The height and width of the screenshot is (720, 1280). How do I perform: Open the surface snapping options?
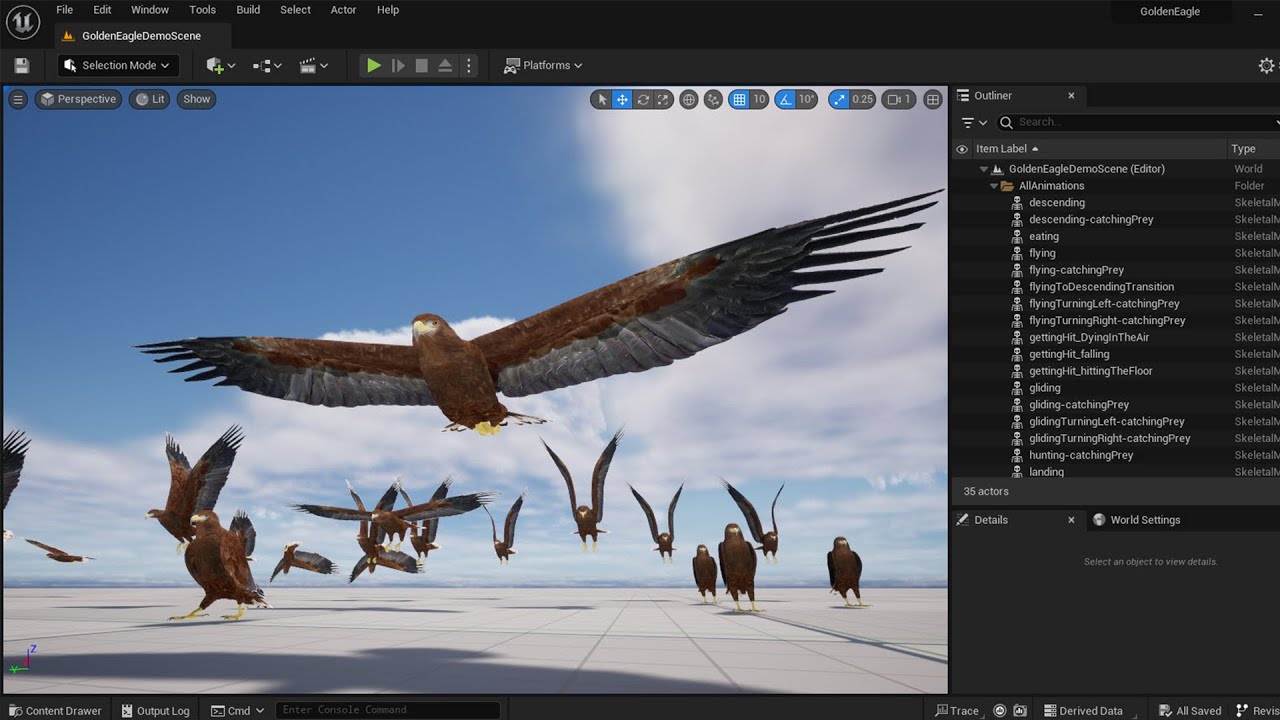(713, 99)
